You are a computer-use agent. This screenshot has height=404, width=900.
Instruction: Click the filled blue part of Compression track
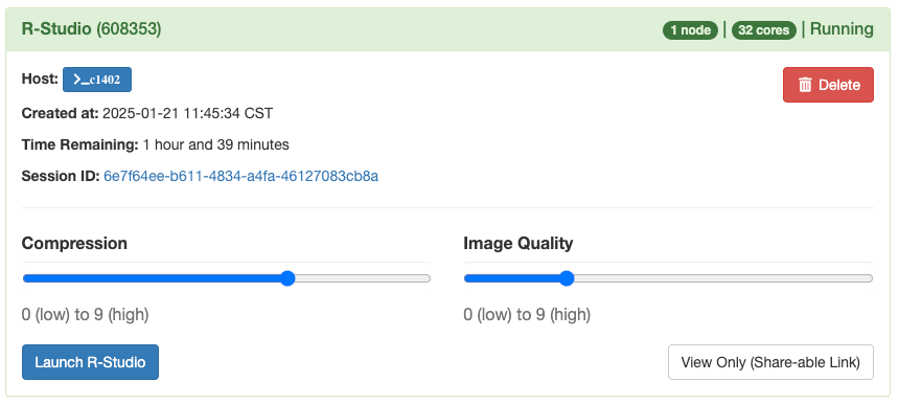pos(152,278)
